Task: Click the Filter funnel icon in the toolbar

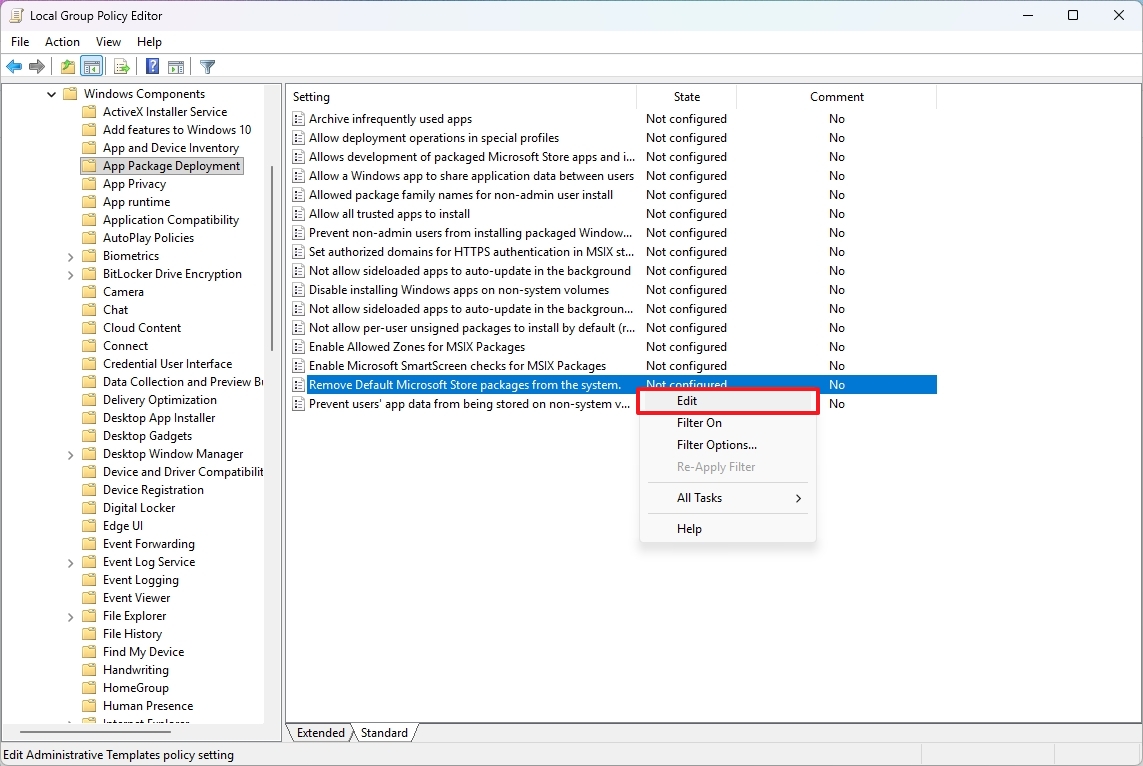Action: point(207,66)
